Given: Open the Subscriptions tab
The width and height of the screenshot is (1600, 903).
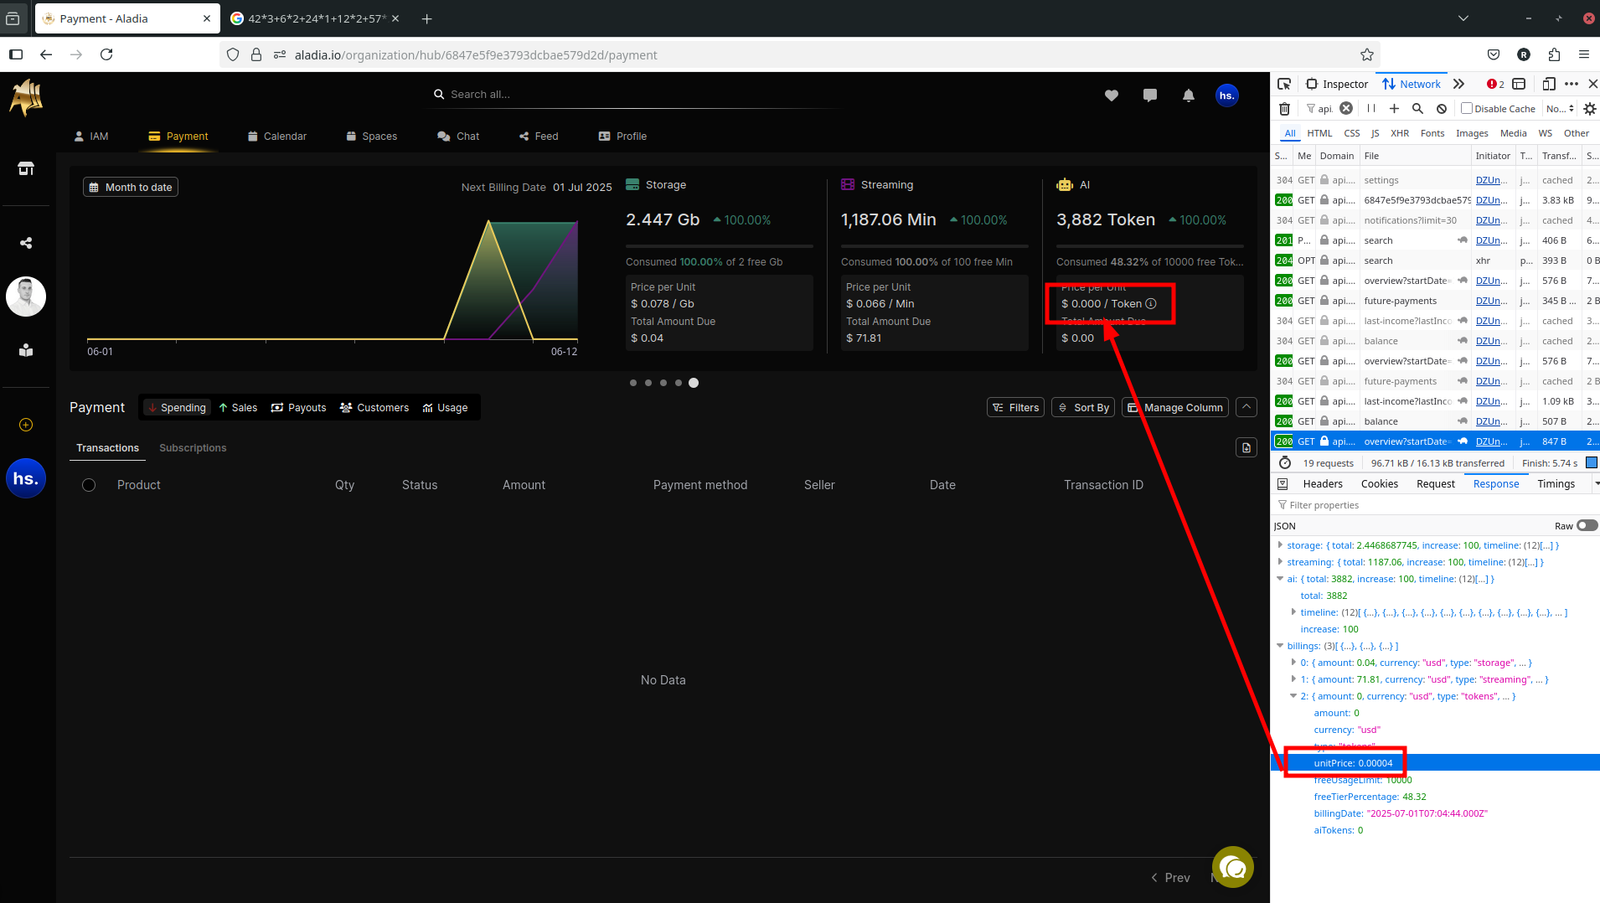Looking at the screenshot, I should 193,448.
